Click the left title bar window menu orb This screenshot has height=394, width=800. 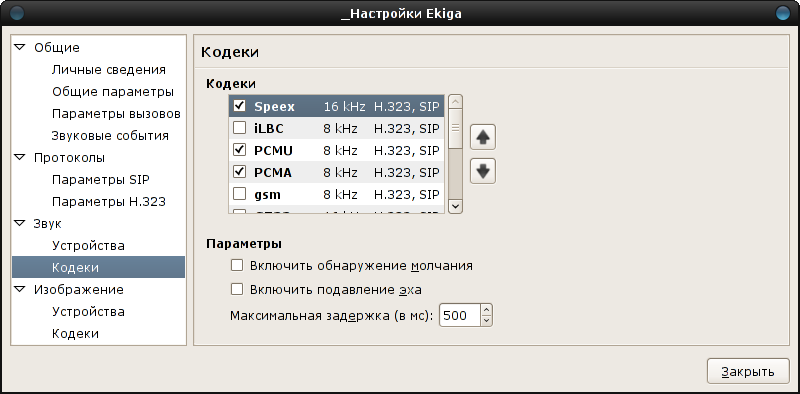[x=16, y=13]
